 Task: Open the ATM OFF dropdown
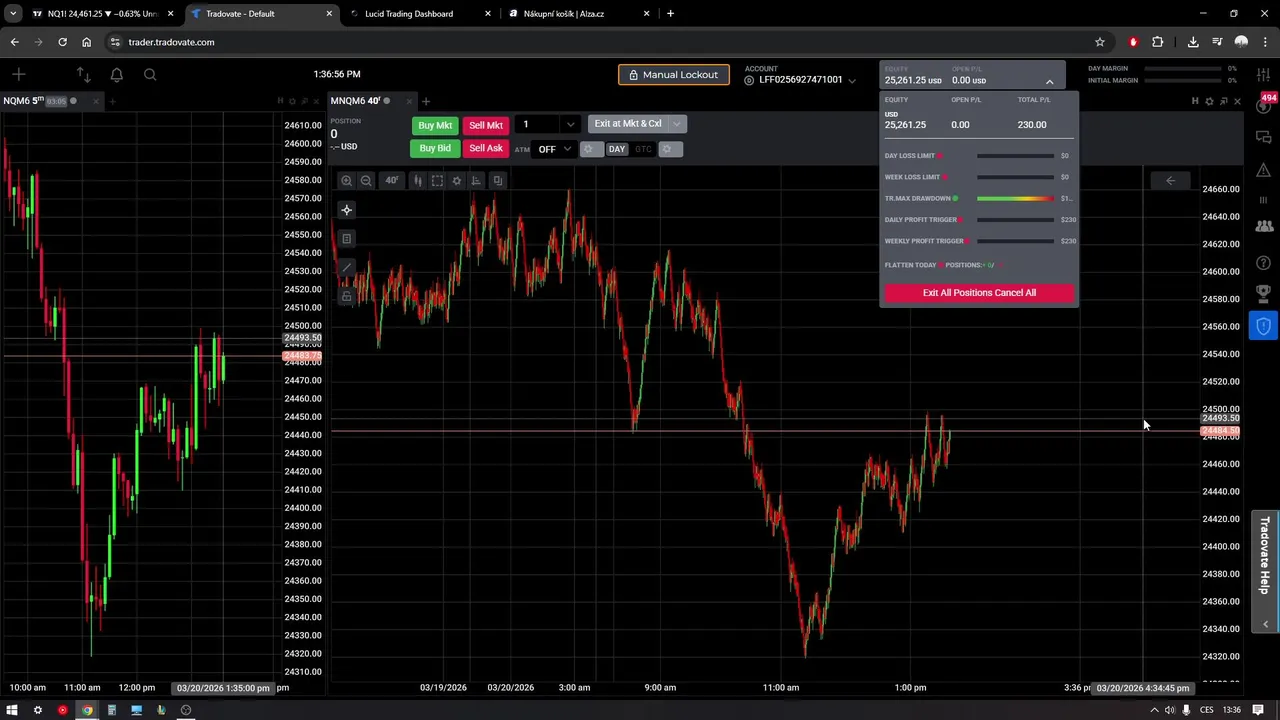pos(554,149)
